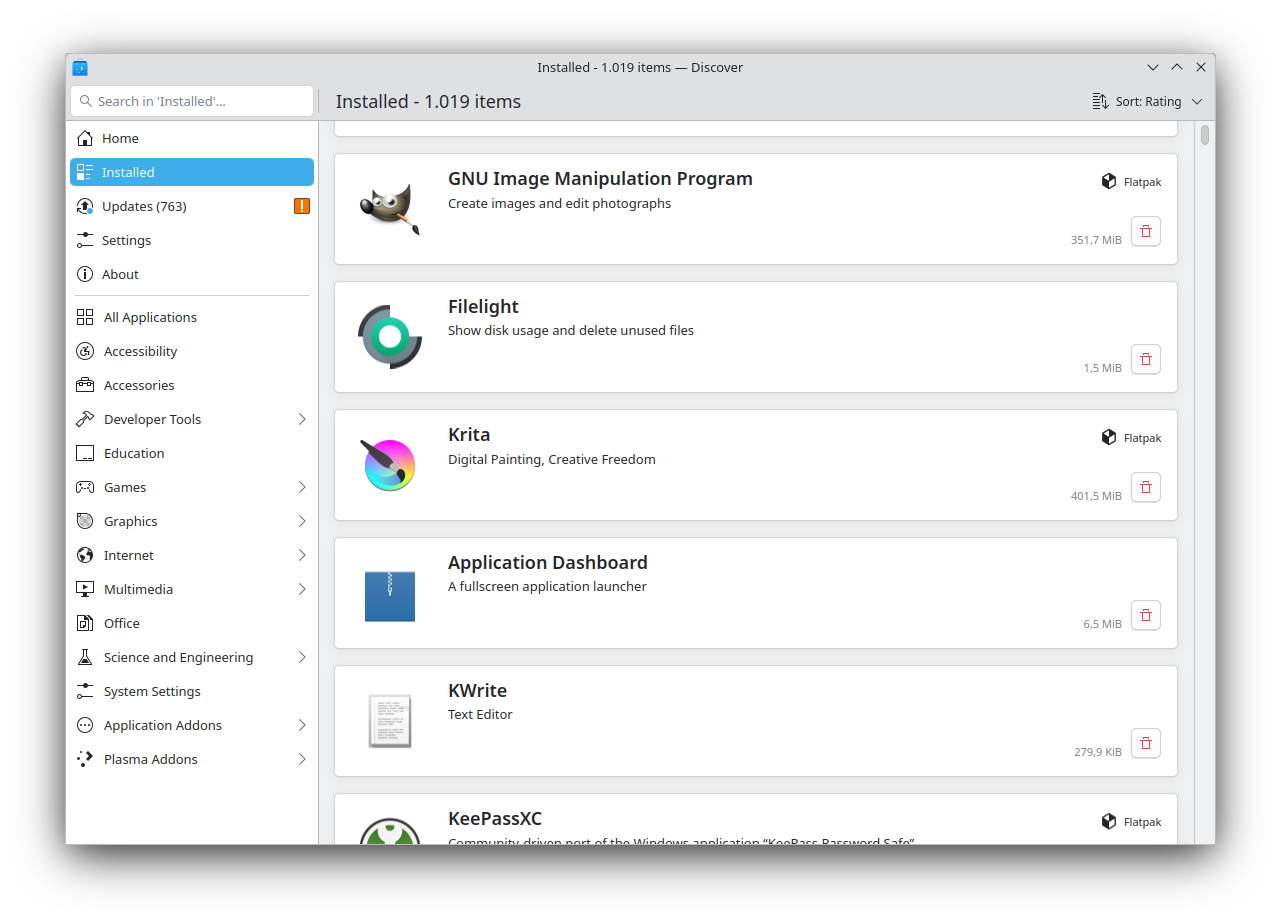
Task: Go to the Home page
Action: click(x=192, y=138)
